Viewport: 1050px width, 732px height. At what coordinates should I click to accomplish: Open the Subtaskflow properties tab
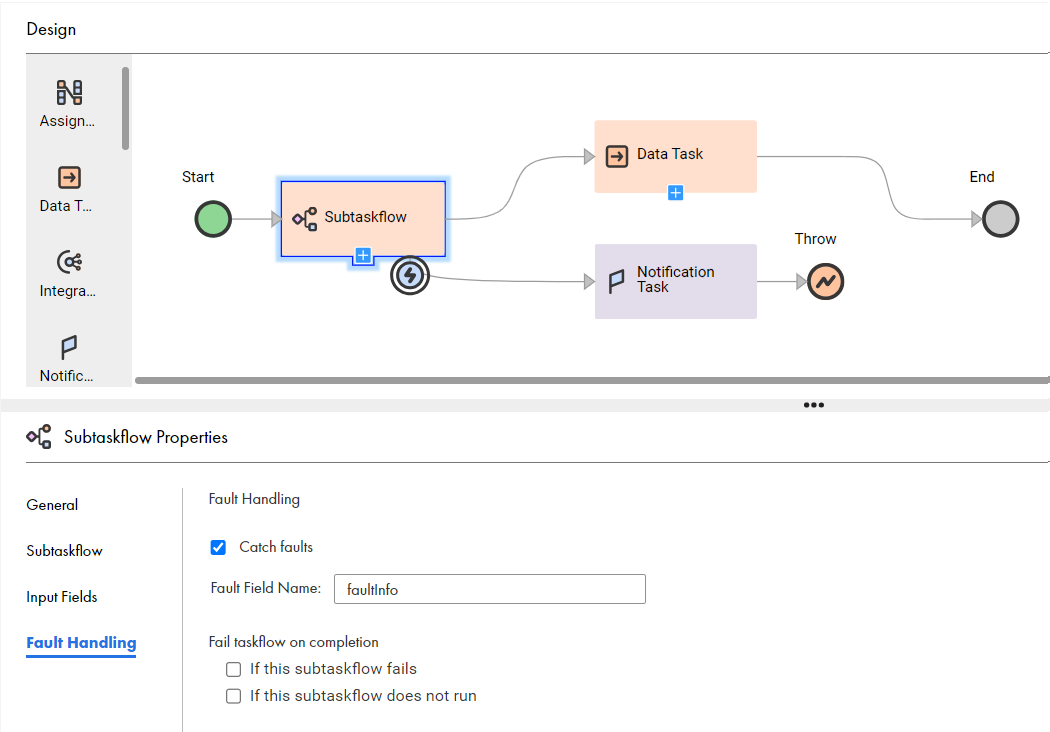pos(64,551)
